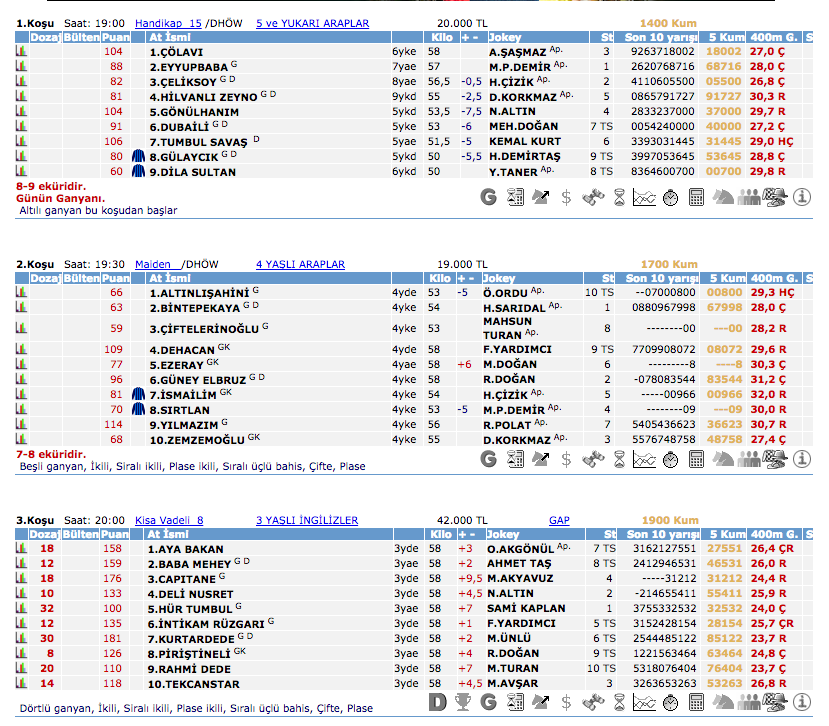Viewport: 829px width, 726px height.
Task: Click the GAP link in race 3
Action: (559, 520)
